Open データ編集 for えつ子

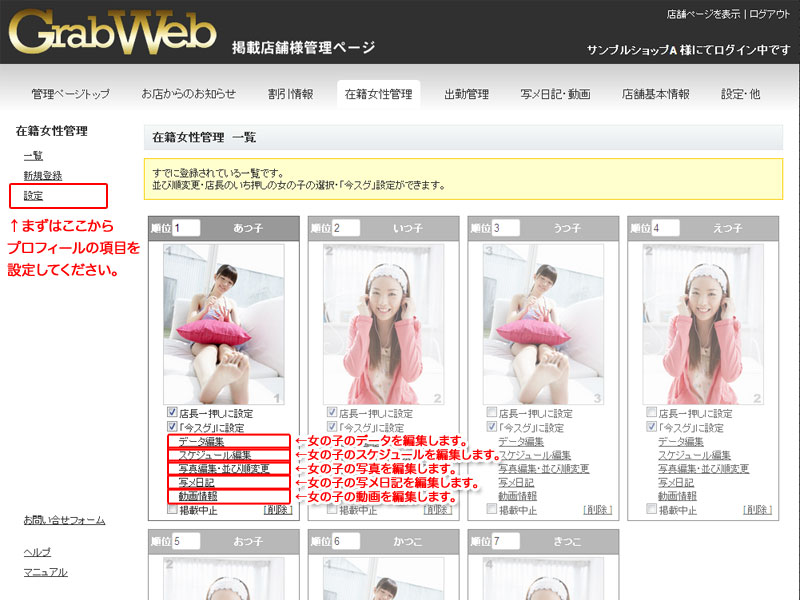pos(681,441)
